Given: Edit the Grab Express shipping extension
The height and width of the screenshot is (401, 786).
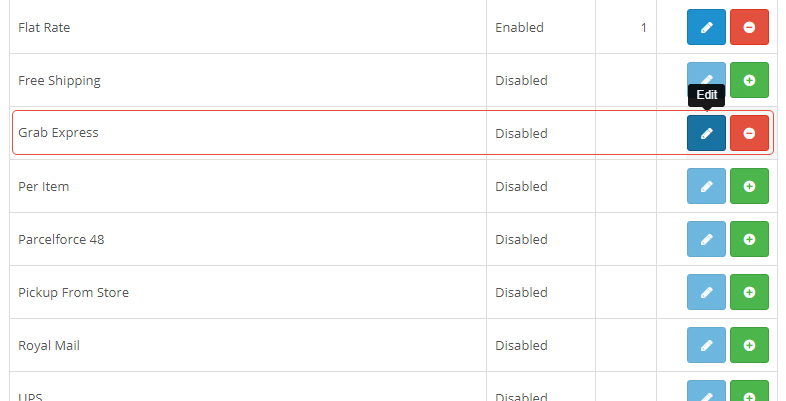Looking at the screenshot, I should pos(706,133).
